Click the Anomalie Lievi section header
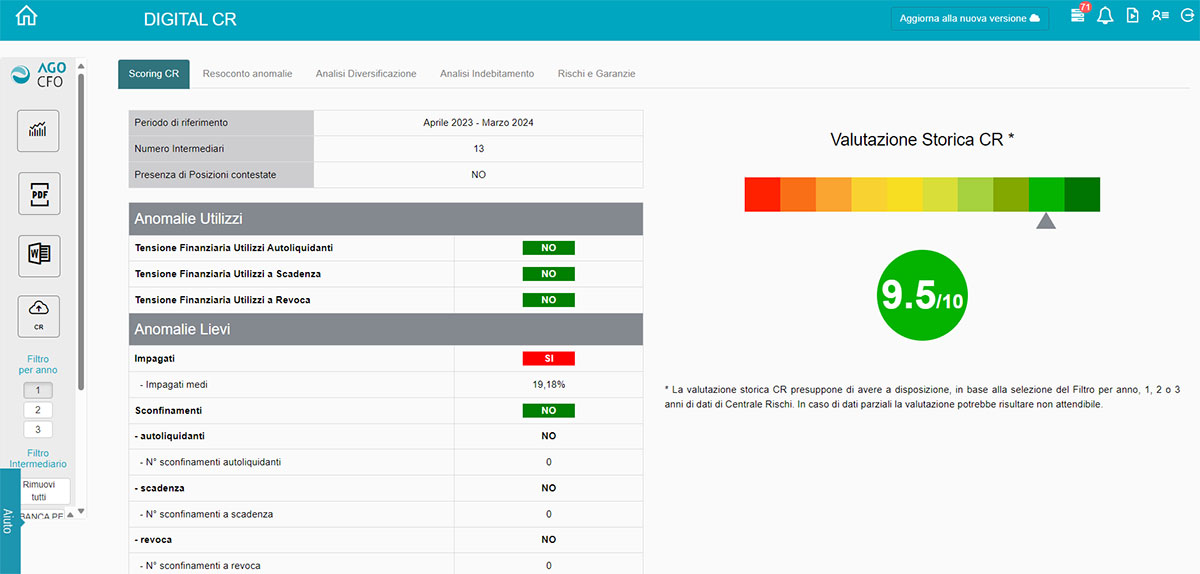This screenshot has width=1200, height=574. [x=386, y=329]
